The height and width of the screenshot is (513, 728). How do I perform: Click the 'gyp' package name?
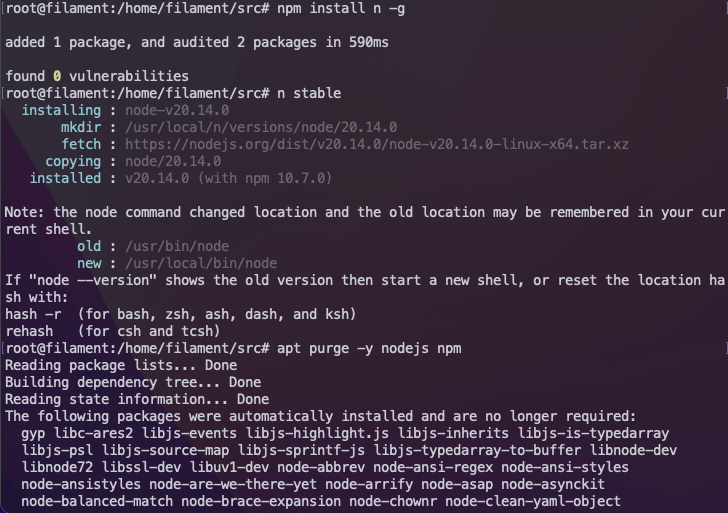point(33,433)
